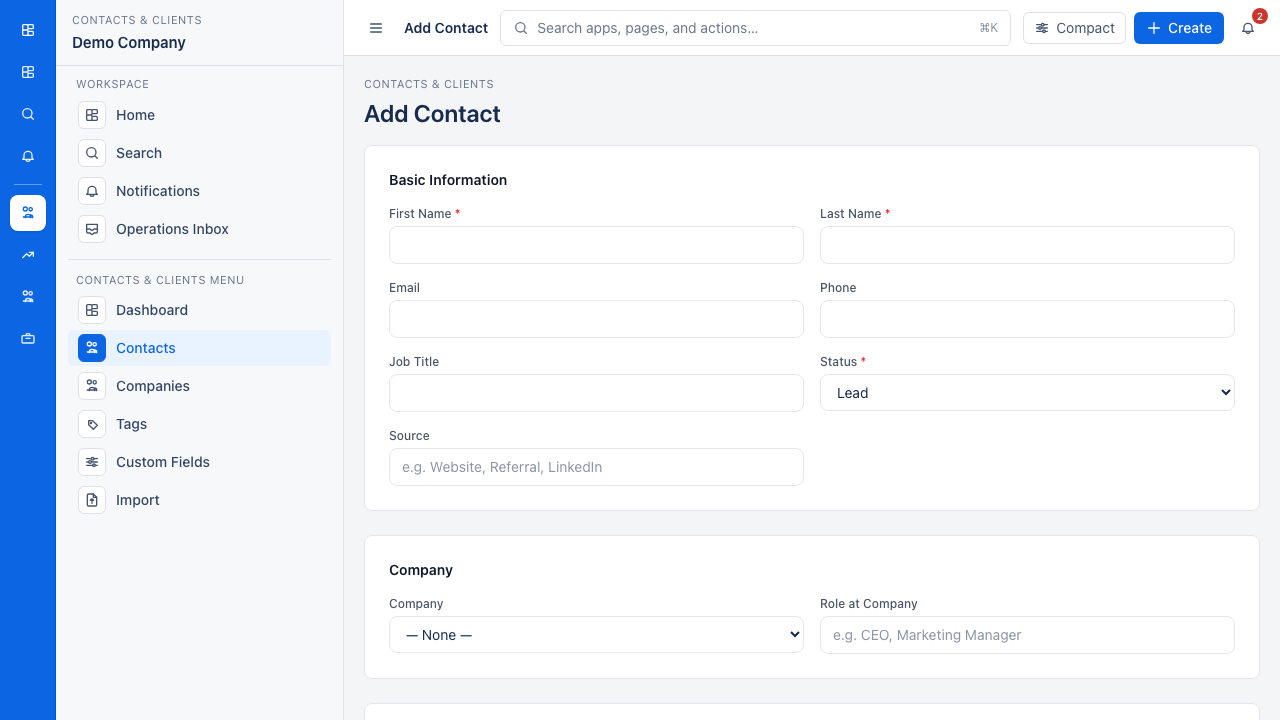Click the Import file icon
This screenshot has height=720, width=1280.
[x=92, y=500]
